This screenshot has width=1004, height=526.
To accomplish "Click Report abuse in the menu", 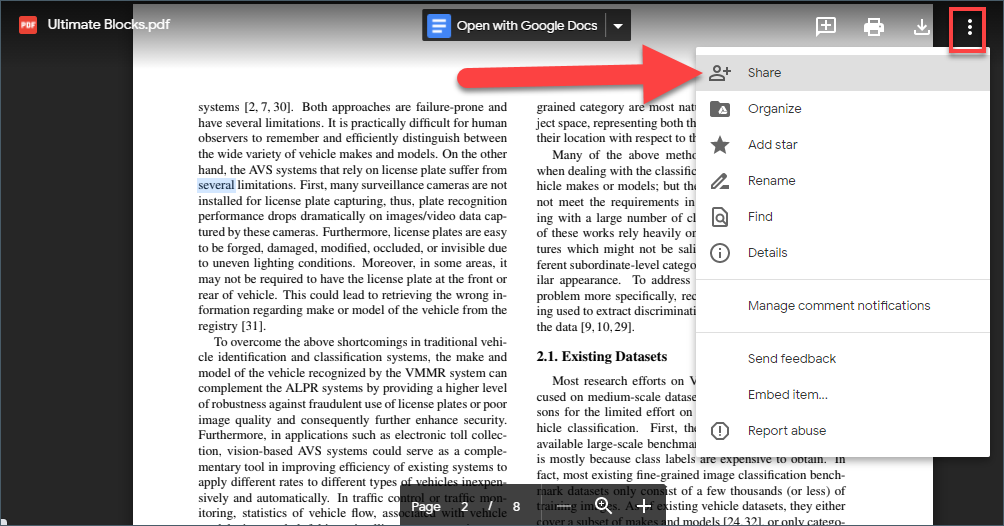I will [x=843, y=431].
